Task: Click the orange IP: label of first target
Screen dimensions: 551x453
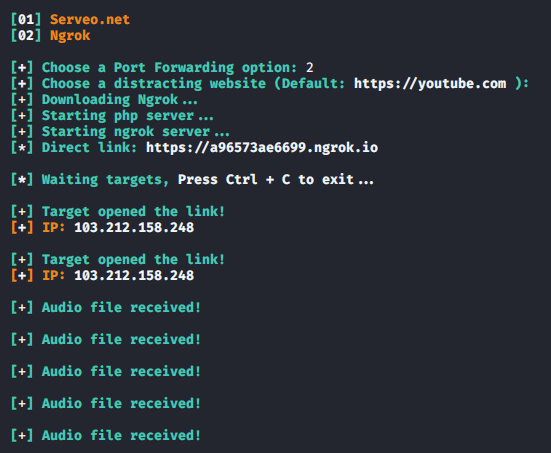Action: coord(53,228)
